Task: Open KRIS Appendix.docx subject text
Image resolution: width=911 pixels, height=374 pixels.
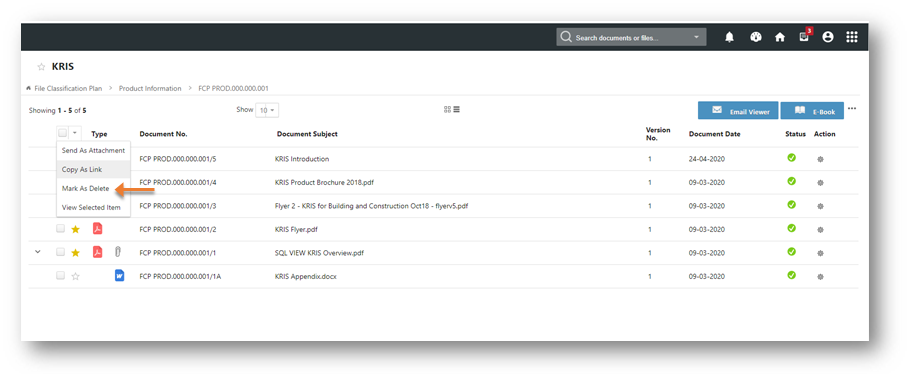Action: coord(306,277)
